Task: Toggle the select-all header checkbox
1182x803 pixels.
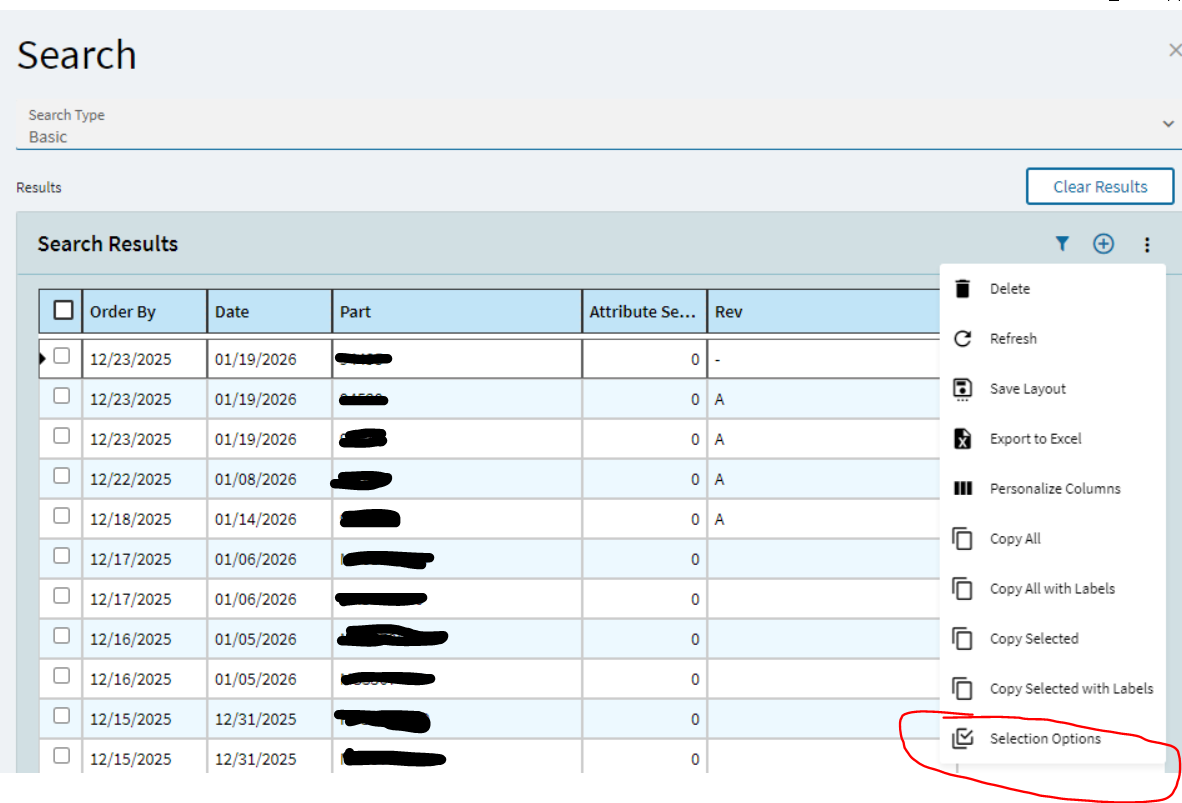Action: (63, 311)
